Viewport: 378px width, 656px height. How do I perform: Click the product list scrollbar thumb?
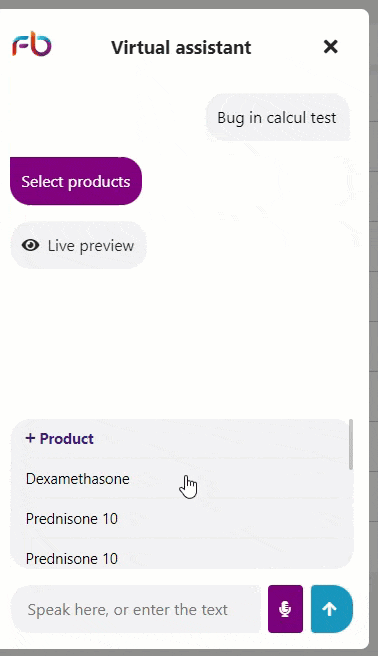[350, 444]
